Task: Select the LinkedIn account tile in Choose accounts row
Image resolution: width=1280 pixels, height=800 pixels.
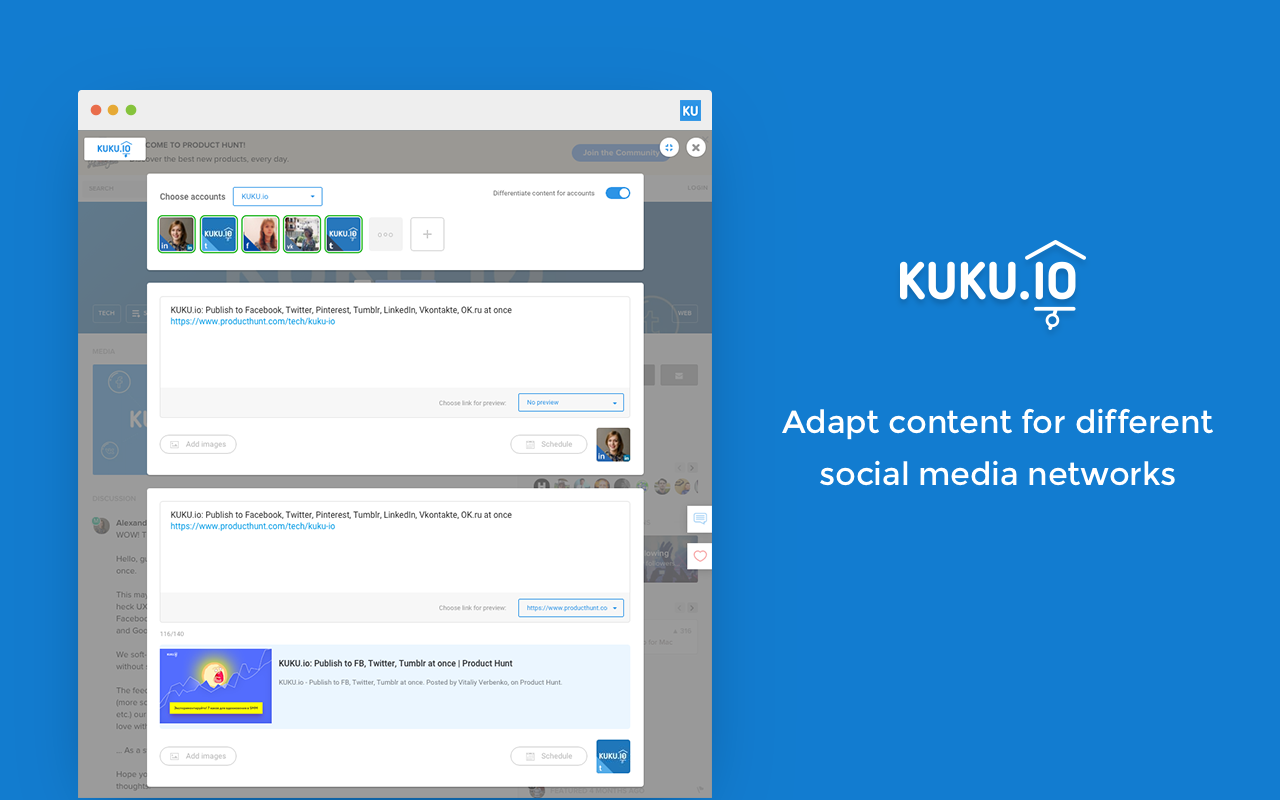Action: 177,234
